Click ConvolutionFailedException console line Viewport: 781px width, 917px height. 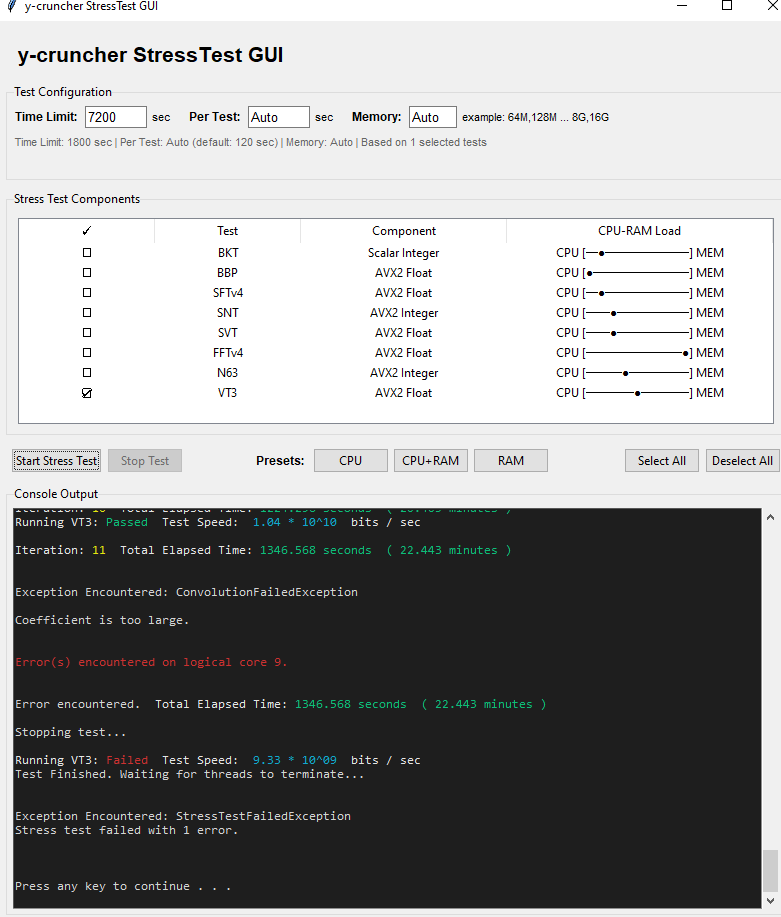click(x=186, y=592)
